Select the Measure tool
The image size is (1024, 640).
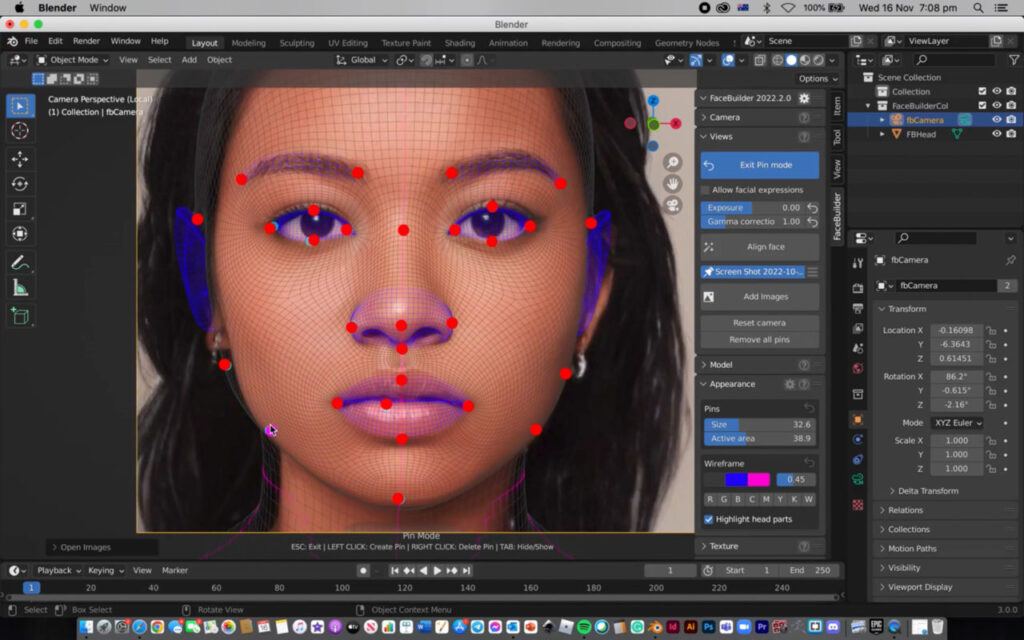click(x=20, y=288)
